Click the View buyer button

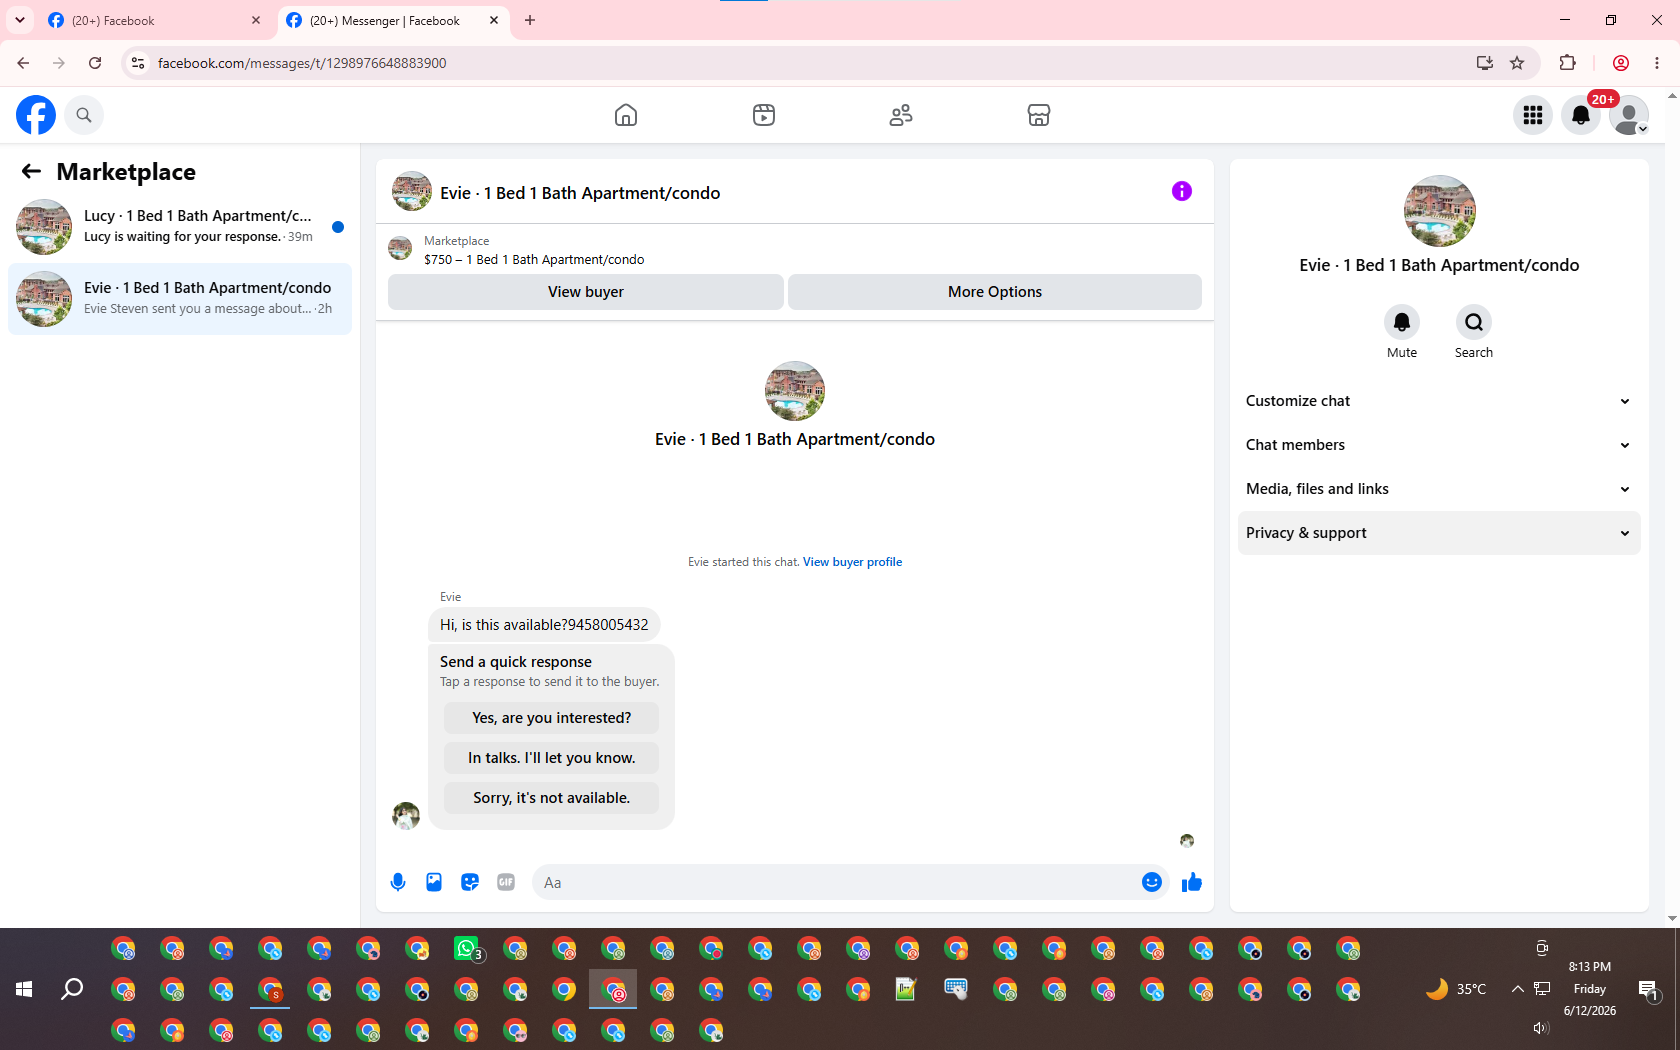pos(586,292)
